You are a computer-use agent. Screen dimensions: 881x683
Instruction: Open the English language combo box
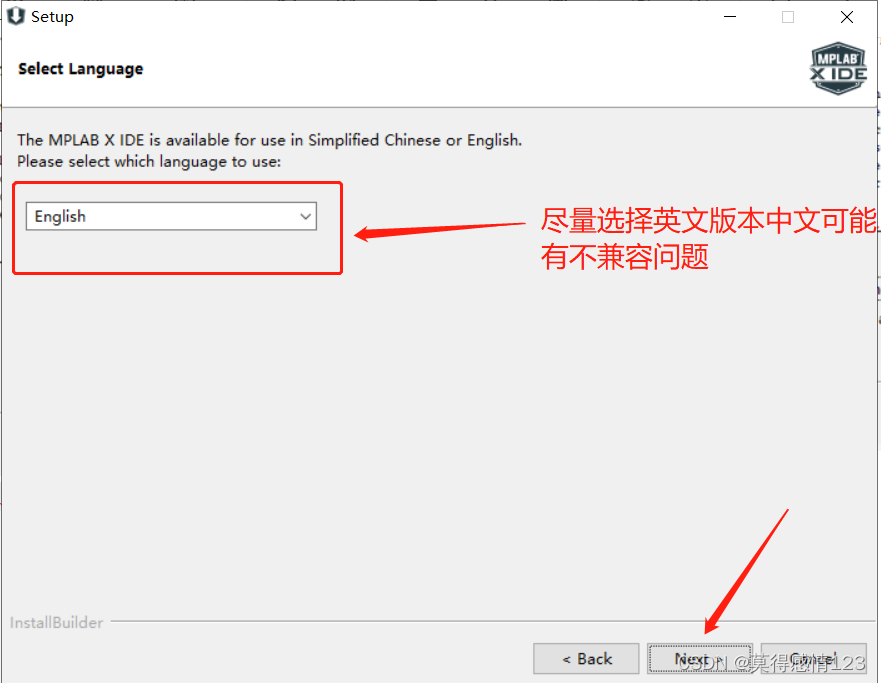point(171,216)
